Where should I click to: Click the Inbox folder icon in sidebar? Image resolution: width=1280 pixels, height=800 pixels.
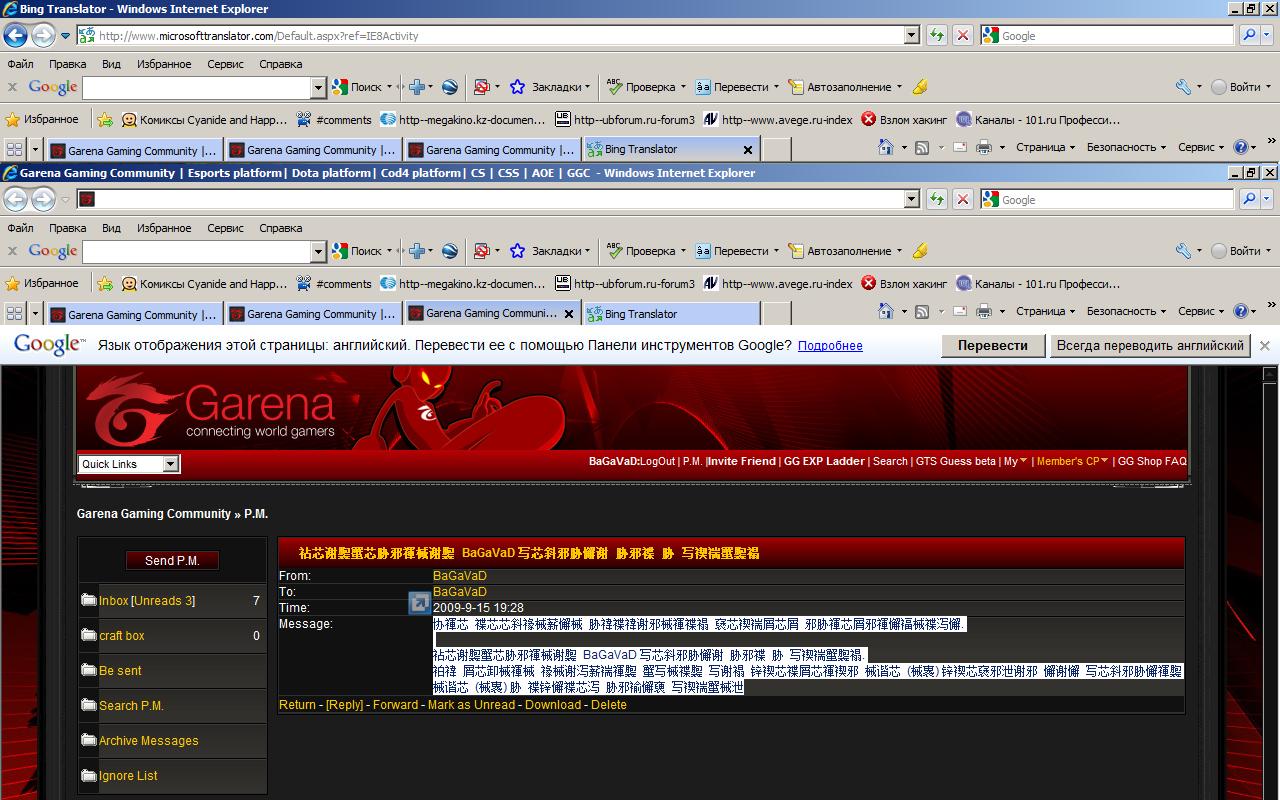click(x=89, y=600)
